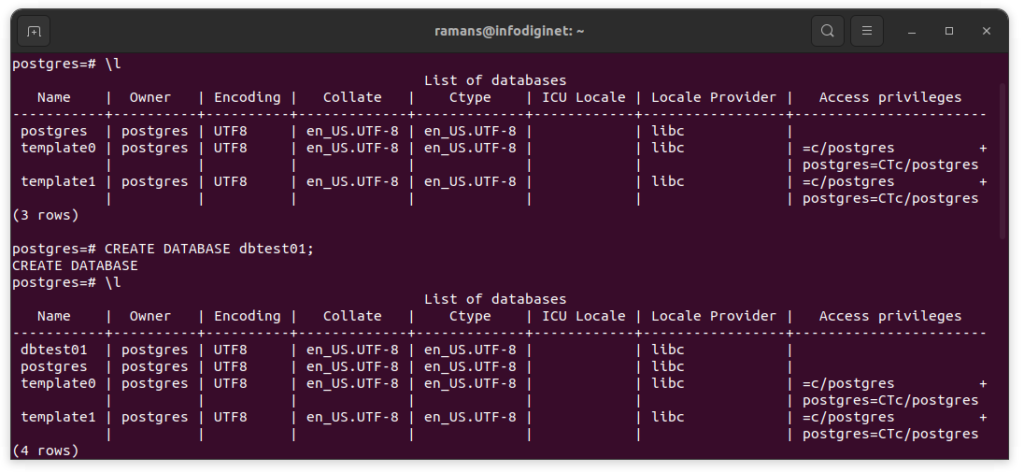Click UTF8 encoding in dbtest01 row
1024x472 pixels.
pos(231,350)
